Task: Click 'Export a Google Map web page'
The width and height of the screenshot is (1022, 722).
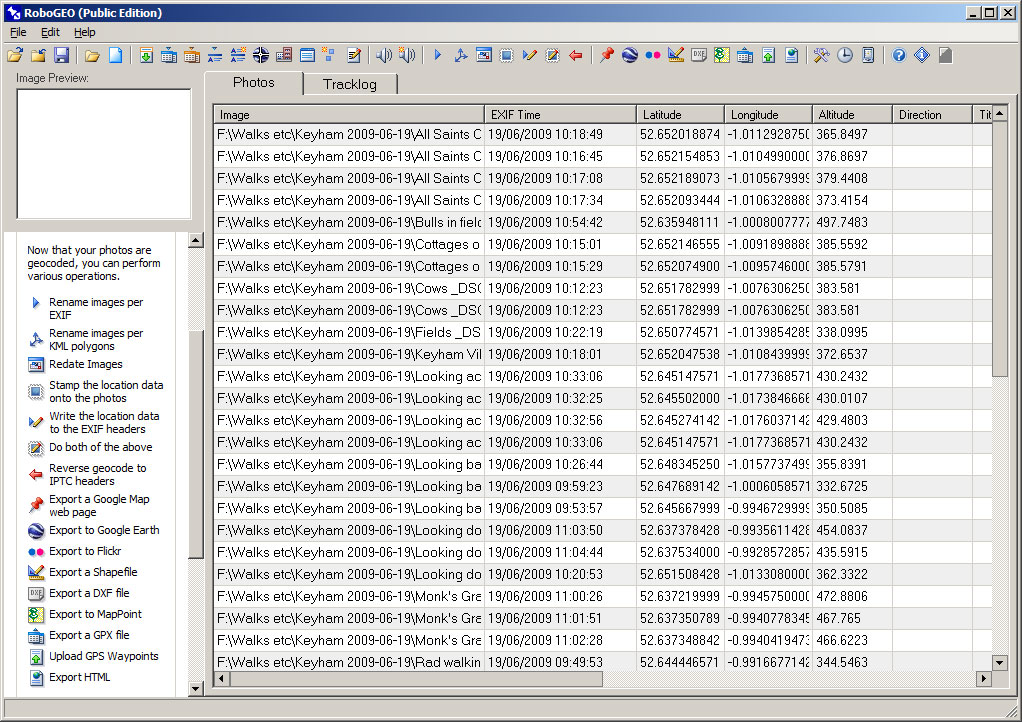Action: tap(99, 506)
